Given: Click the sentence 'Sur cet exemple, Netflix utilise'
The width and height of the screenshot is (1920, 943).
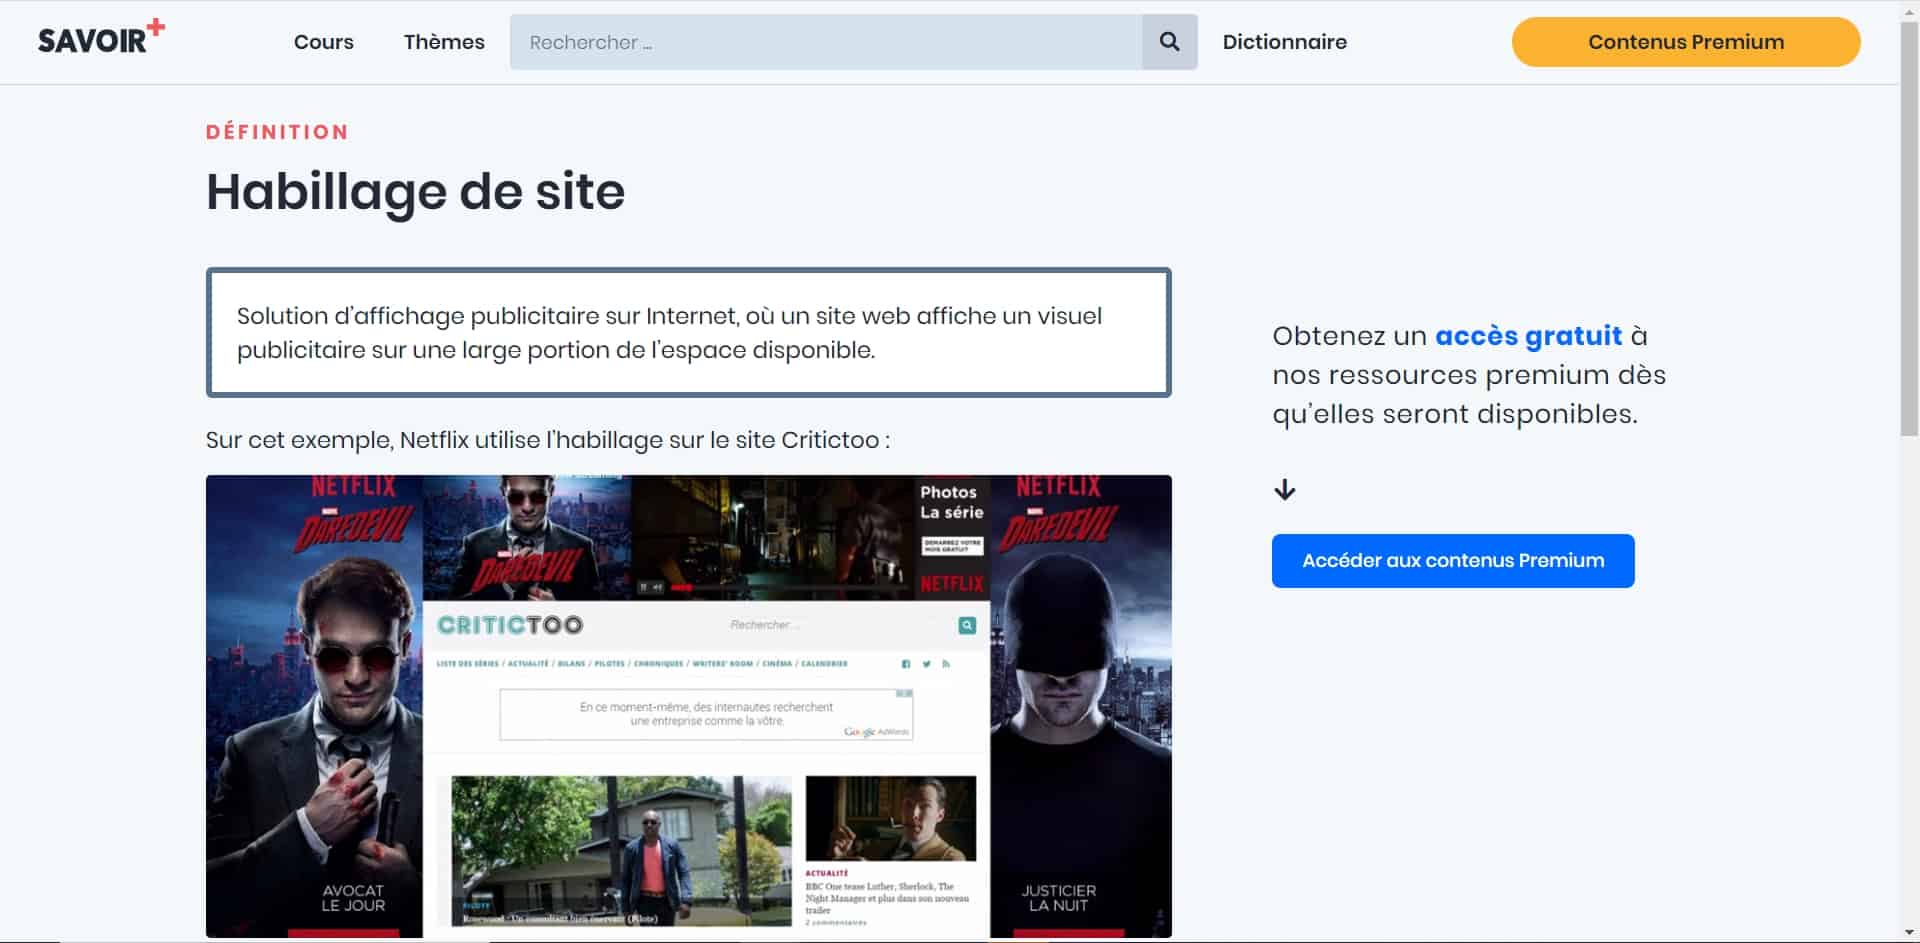Looking at the screenshot, I should (547, 440).
